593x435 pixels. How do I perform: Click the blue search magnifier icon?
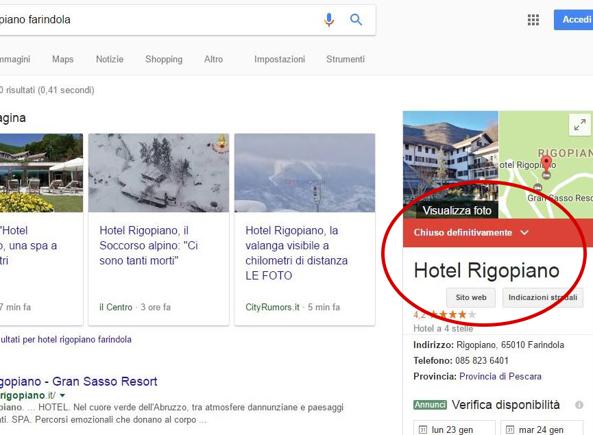click(356, 20)
